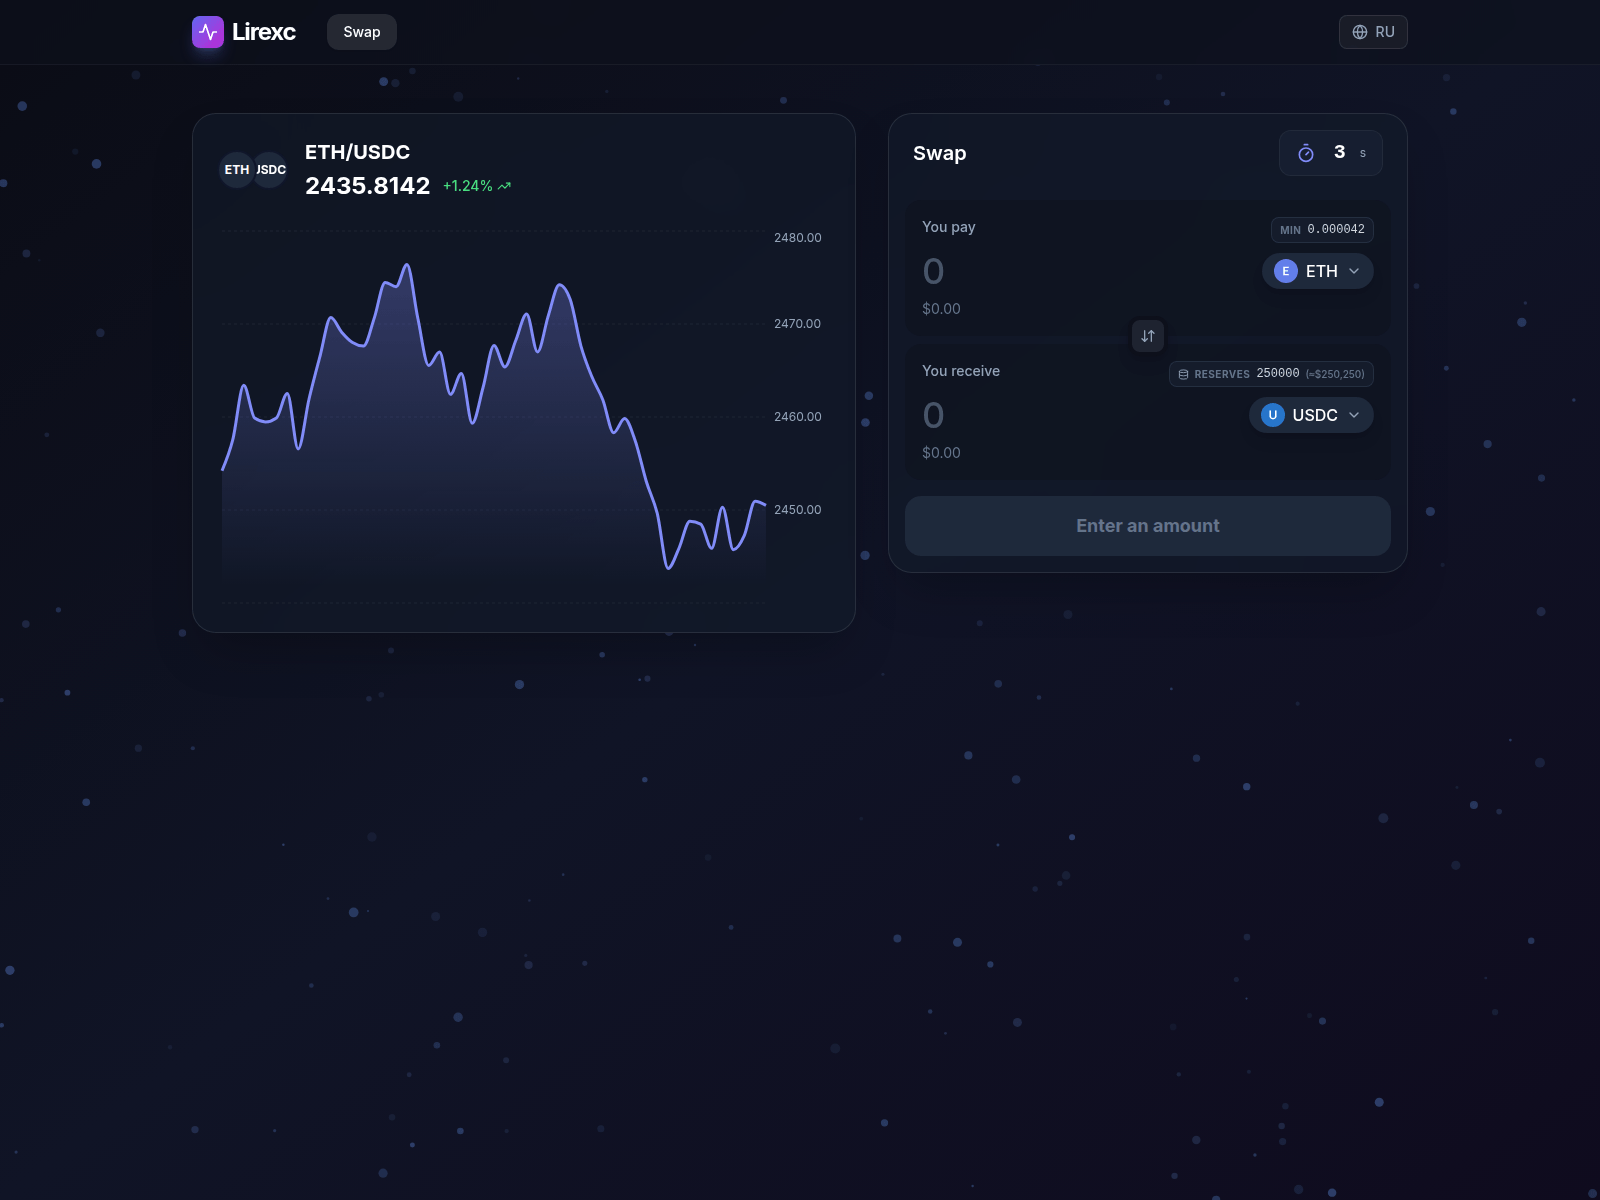This screenshot has height=1200, width=1600.
Task: Click the ETH/USDC pair title
Action: point(357,152)
